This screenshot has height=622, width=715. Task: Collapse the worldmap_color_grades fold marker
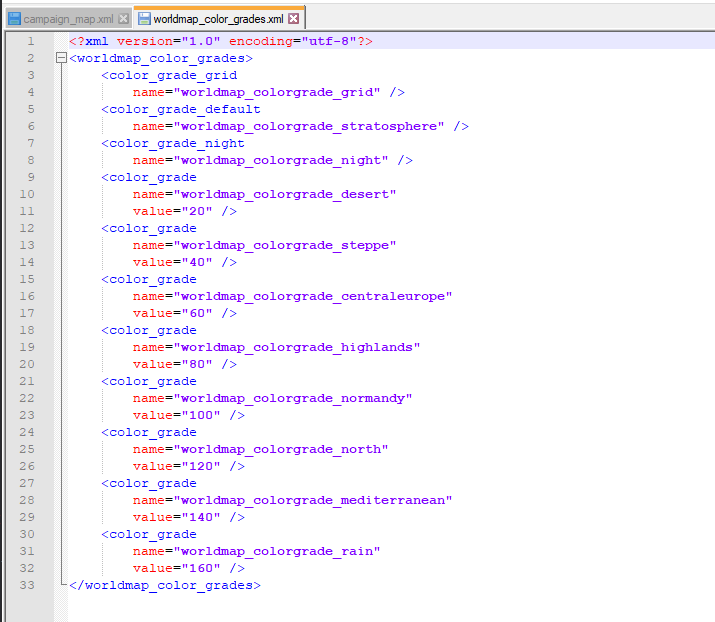(x=61, y=58)
